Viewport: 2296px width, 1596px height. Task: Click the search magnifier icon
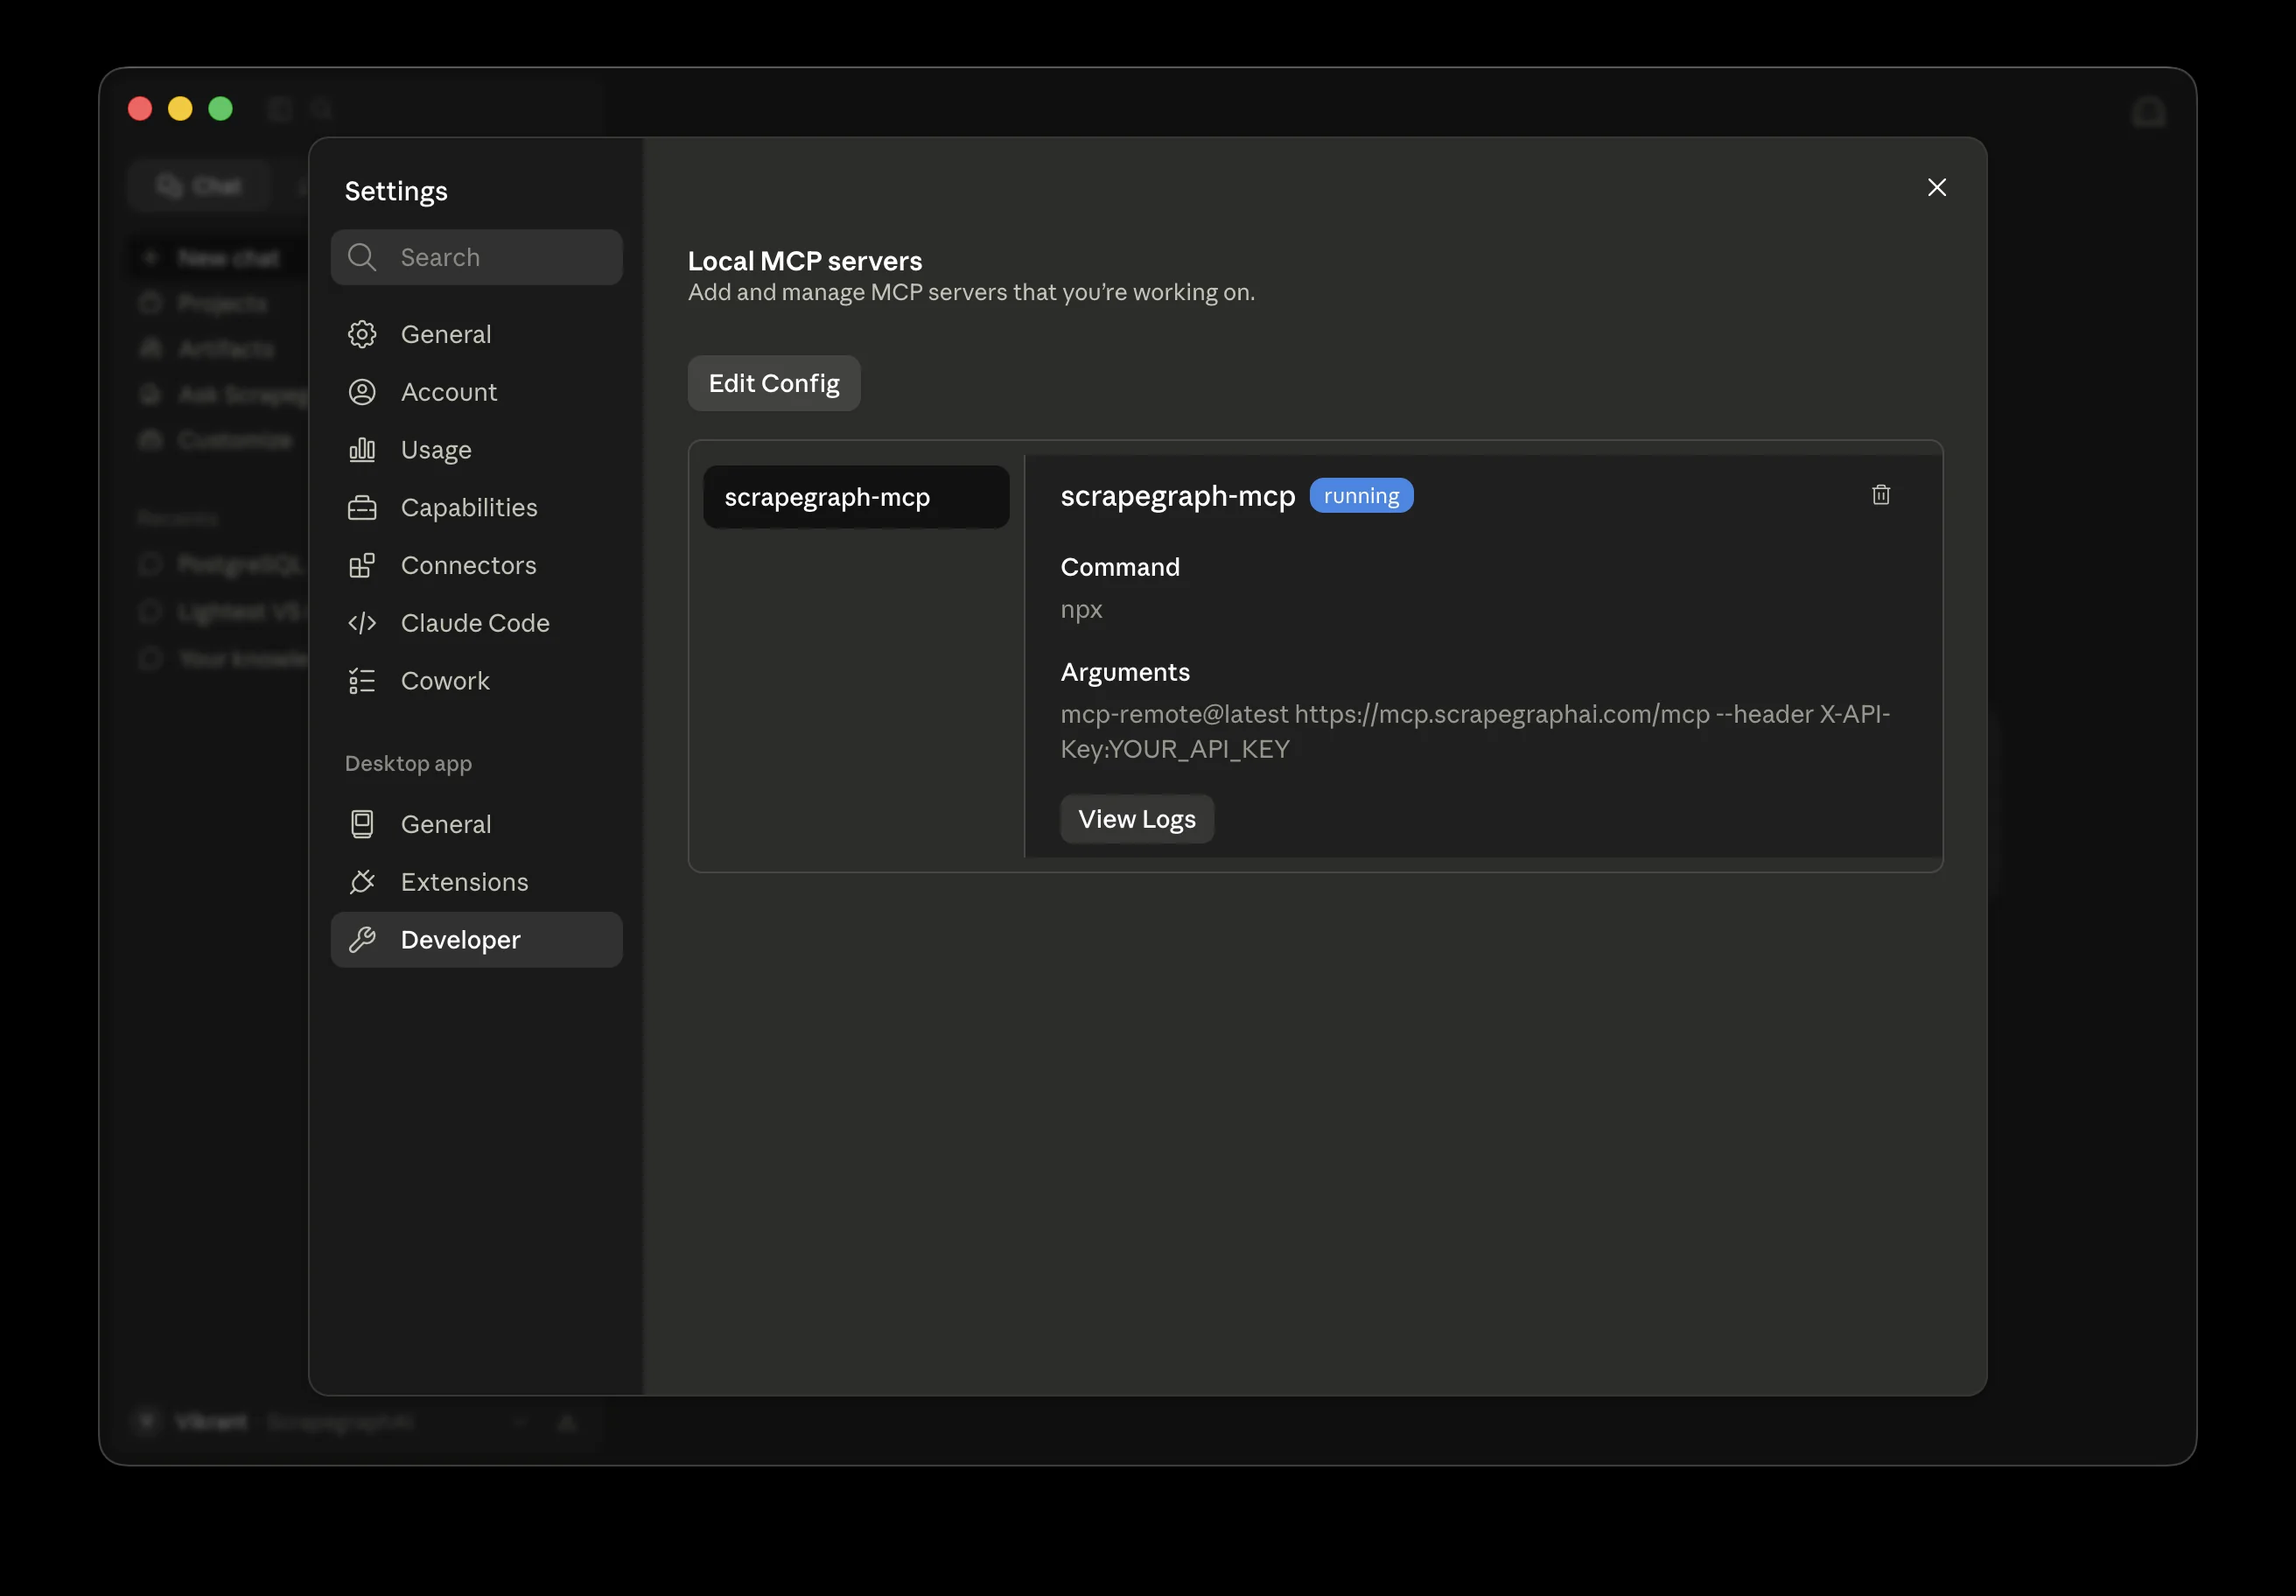362,258
